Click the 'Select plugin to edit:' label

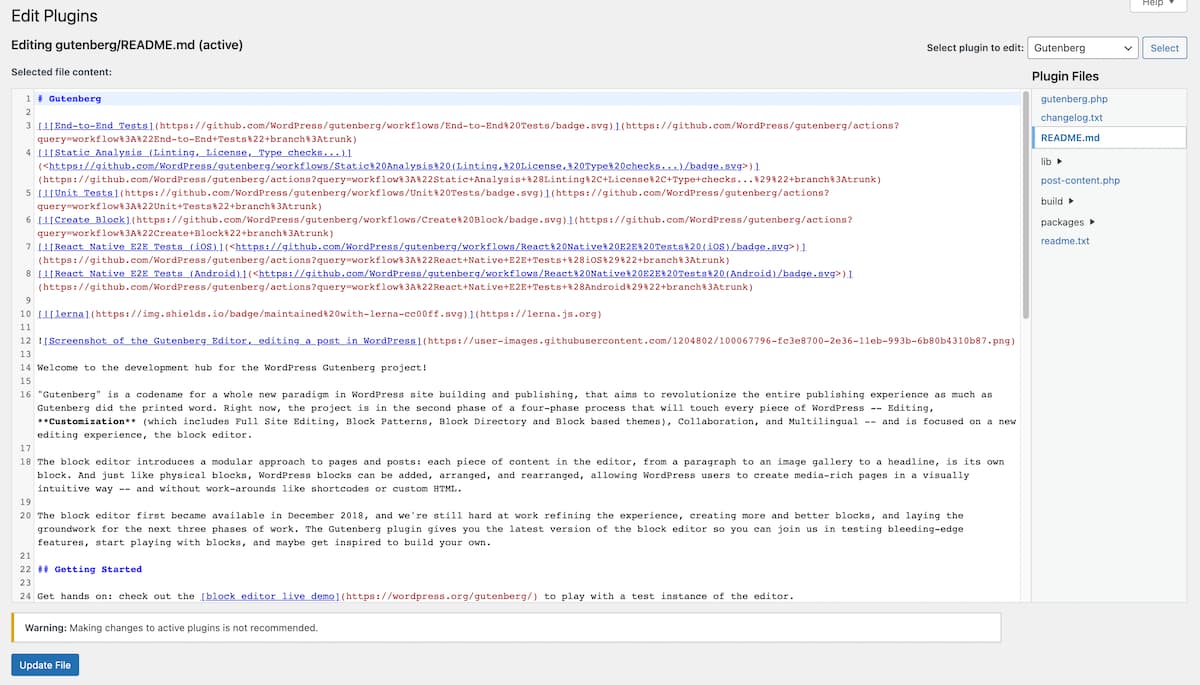pyautogui.click(x=974, y=48)
